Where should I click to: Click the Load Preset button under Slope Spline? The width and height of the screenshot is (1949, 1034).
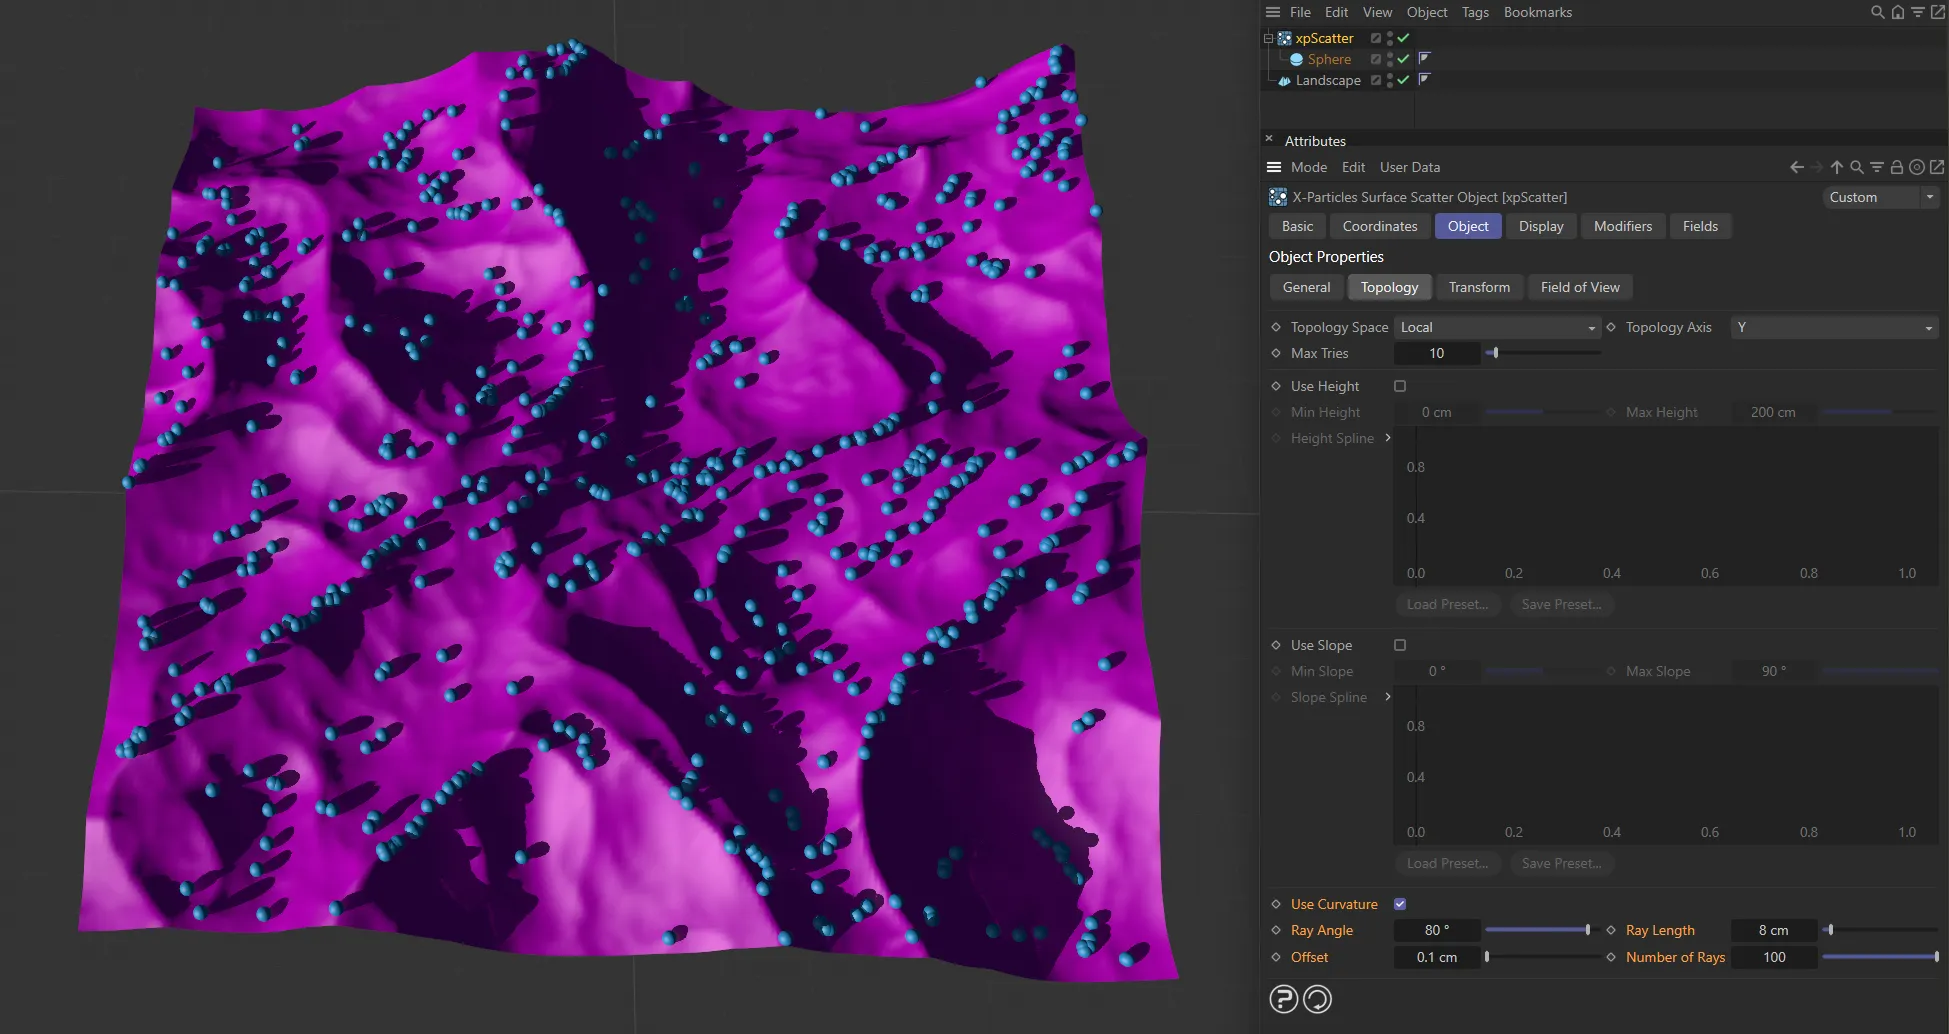pos(1447,863)
